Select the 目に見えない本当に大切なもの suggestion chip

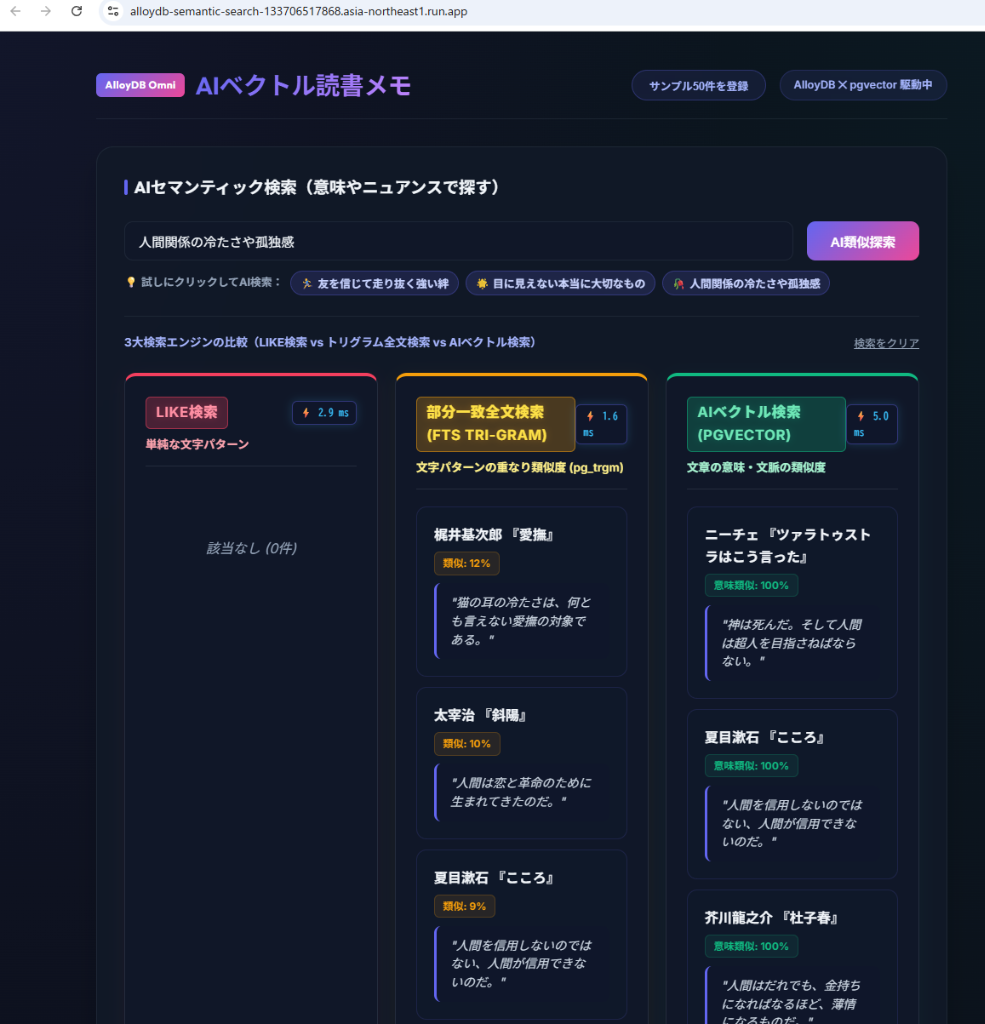tap(560, 283)
